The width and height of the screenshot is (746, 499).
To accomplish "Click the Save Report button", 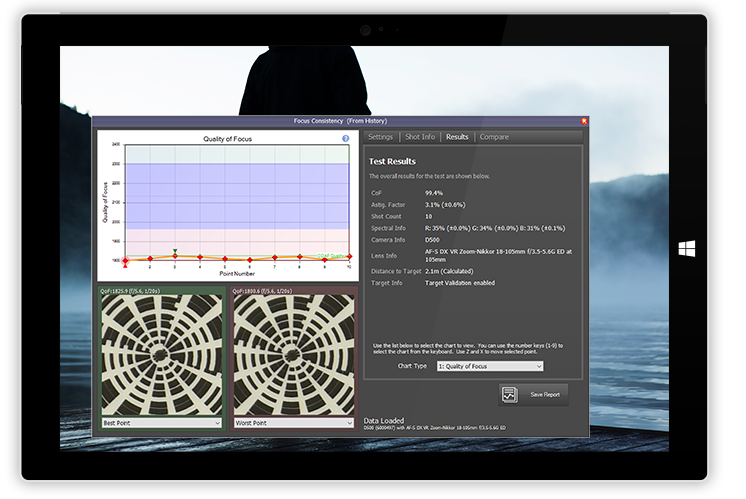I will [x=534, y=395].
